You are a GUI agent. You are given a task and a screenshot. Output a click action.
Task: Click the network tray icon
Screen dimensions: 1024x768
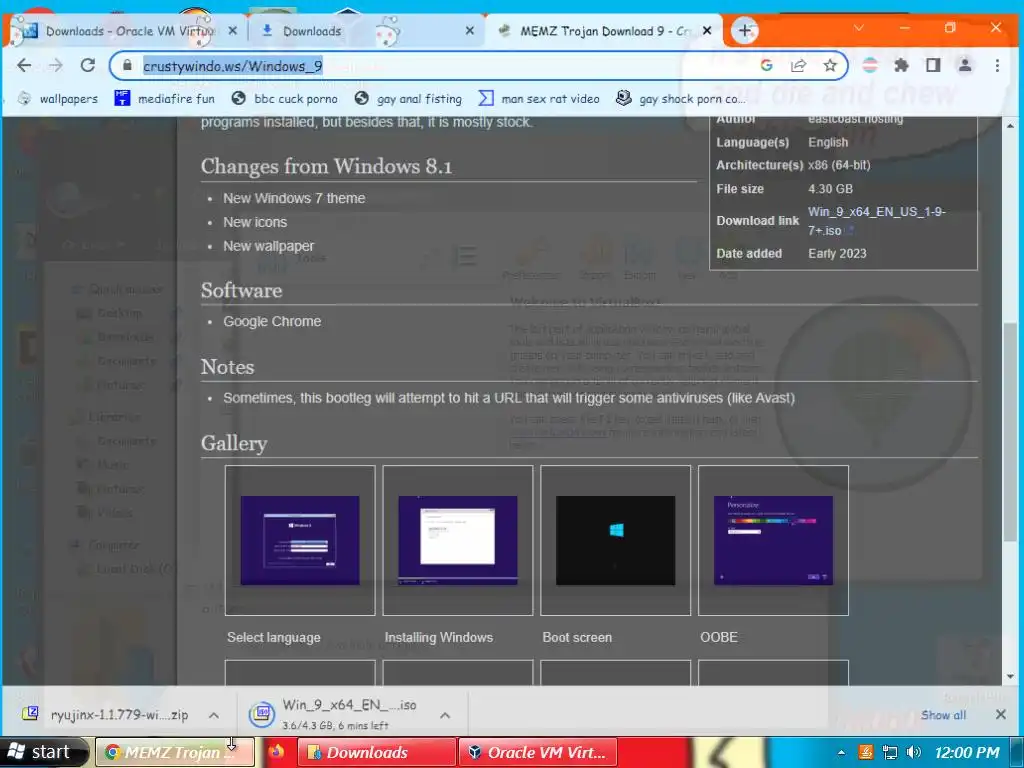tap(889, 752)
